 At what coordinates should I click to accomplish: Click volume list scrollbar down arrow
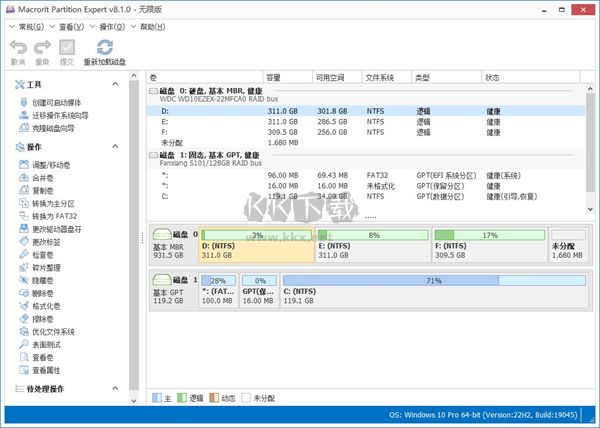(590, 209)
